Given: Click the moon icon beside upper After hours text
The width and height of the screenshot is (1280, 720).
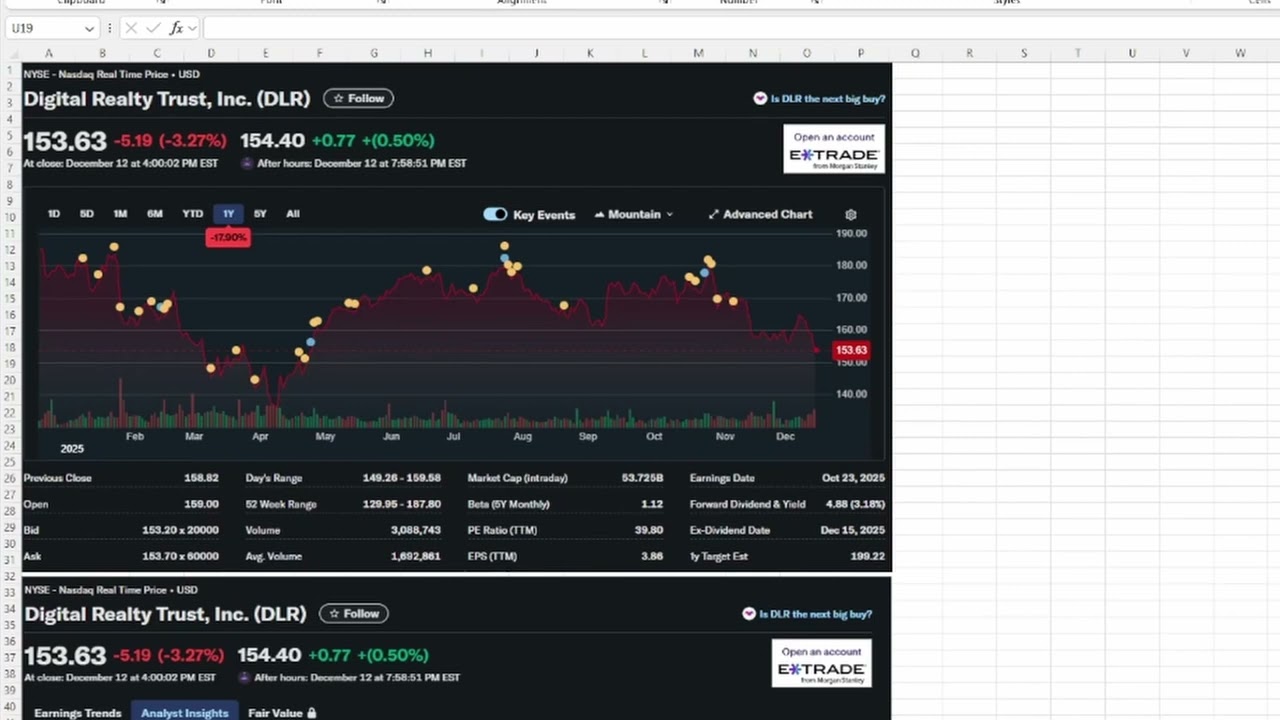Looking at the screenshot, I should [x=247, y=163].
